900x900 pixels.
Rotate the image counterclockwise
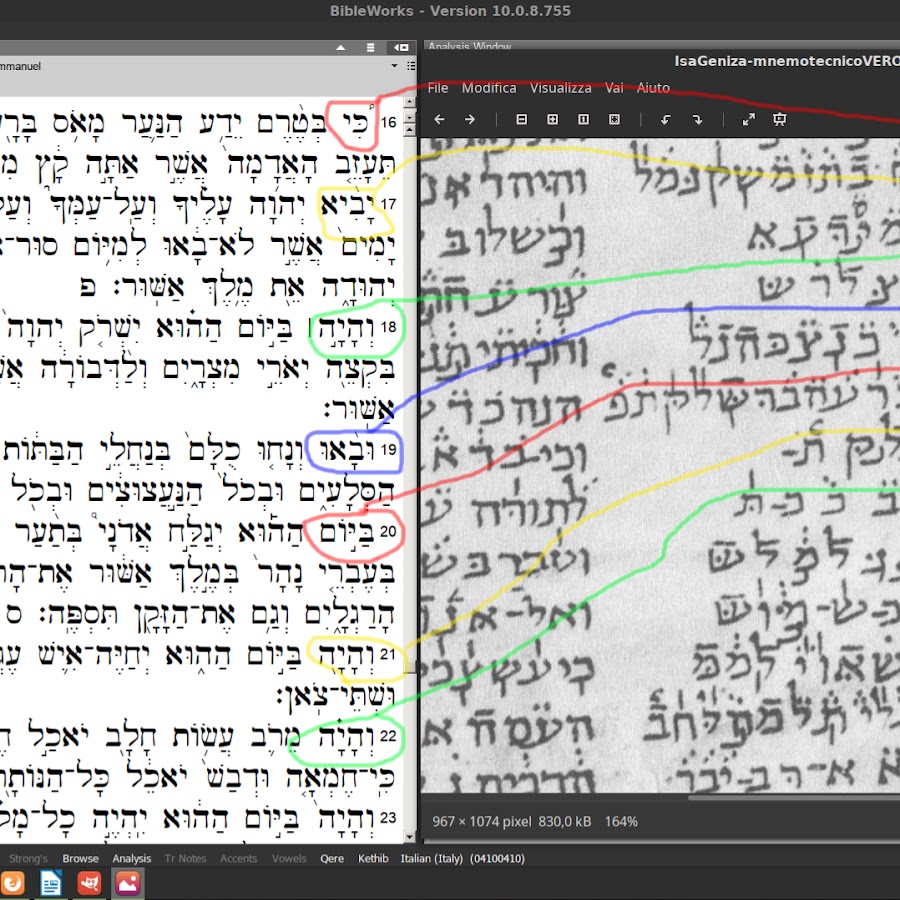(x=666, y=120)
